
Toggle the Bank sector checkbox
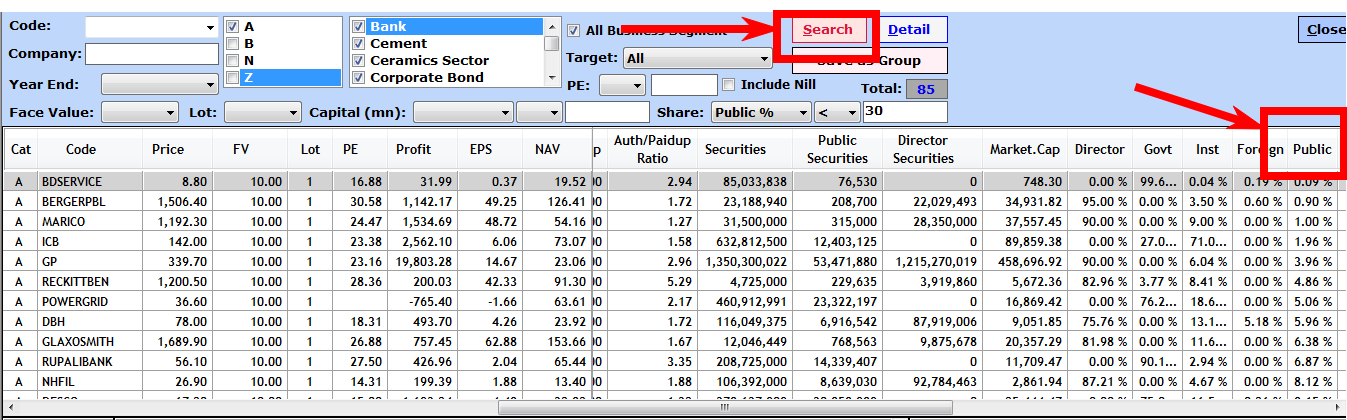point(360,27)
